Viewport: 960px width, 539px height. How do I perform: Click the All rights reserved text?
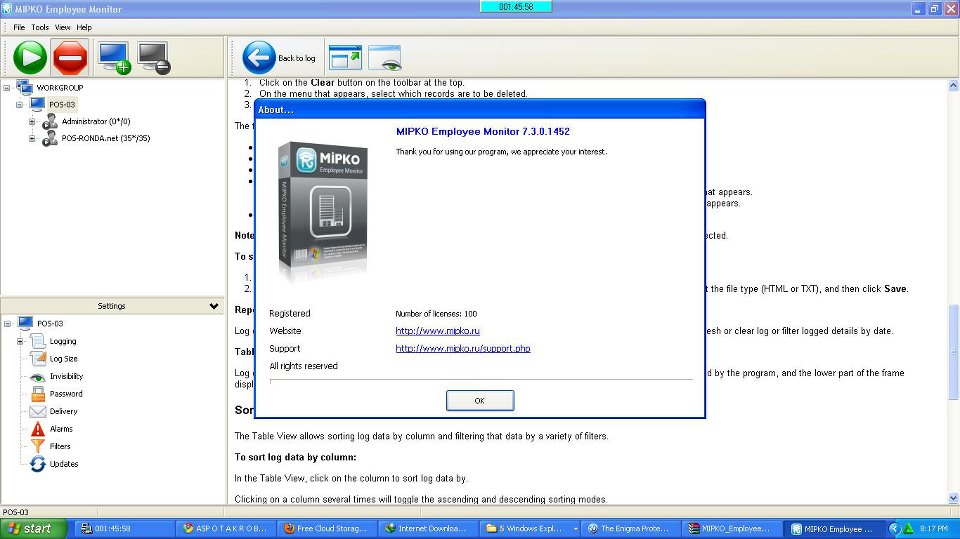pyautogui.click(x=304, y=366)
